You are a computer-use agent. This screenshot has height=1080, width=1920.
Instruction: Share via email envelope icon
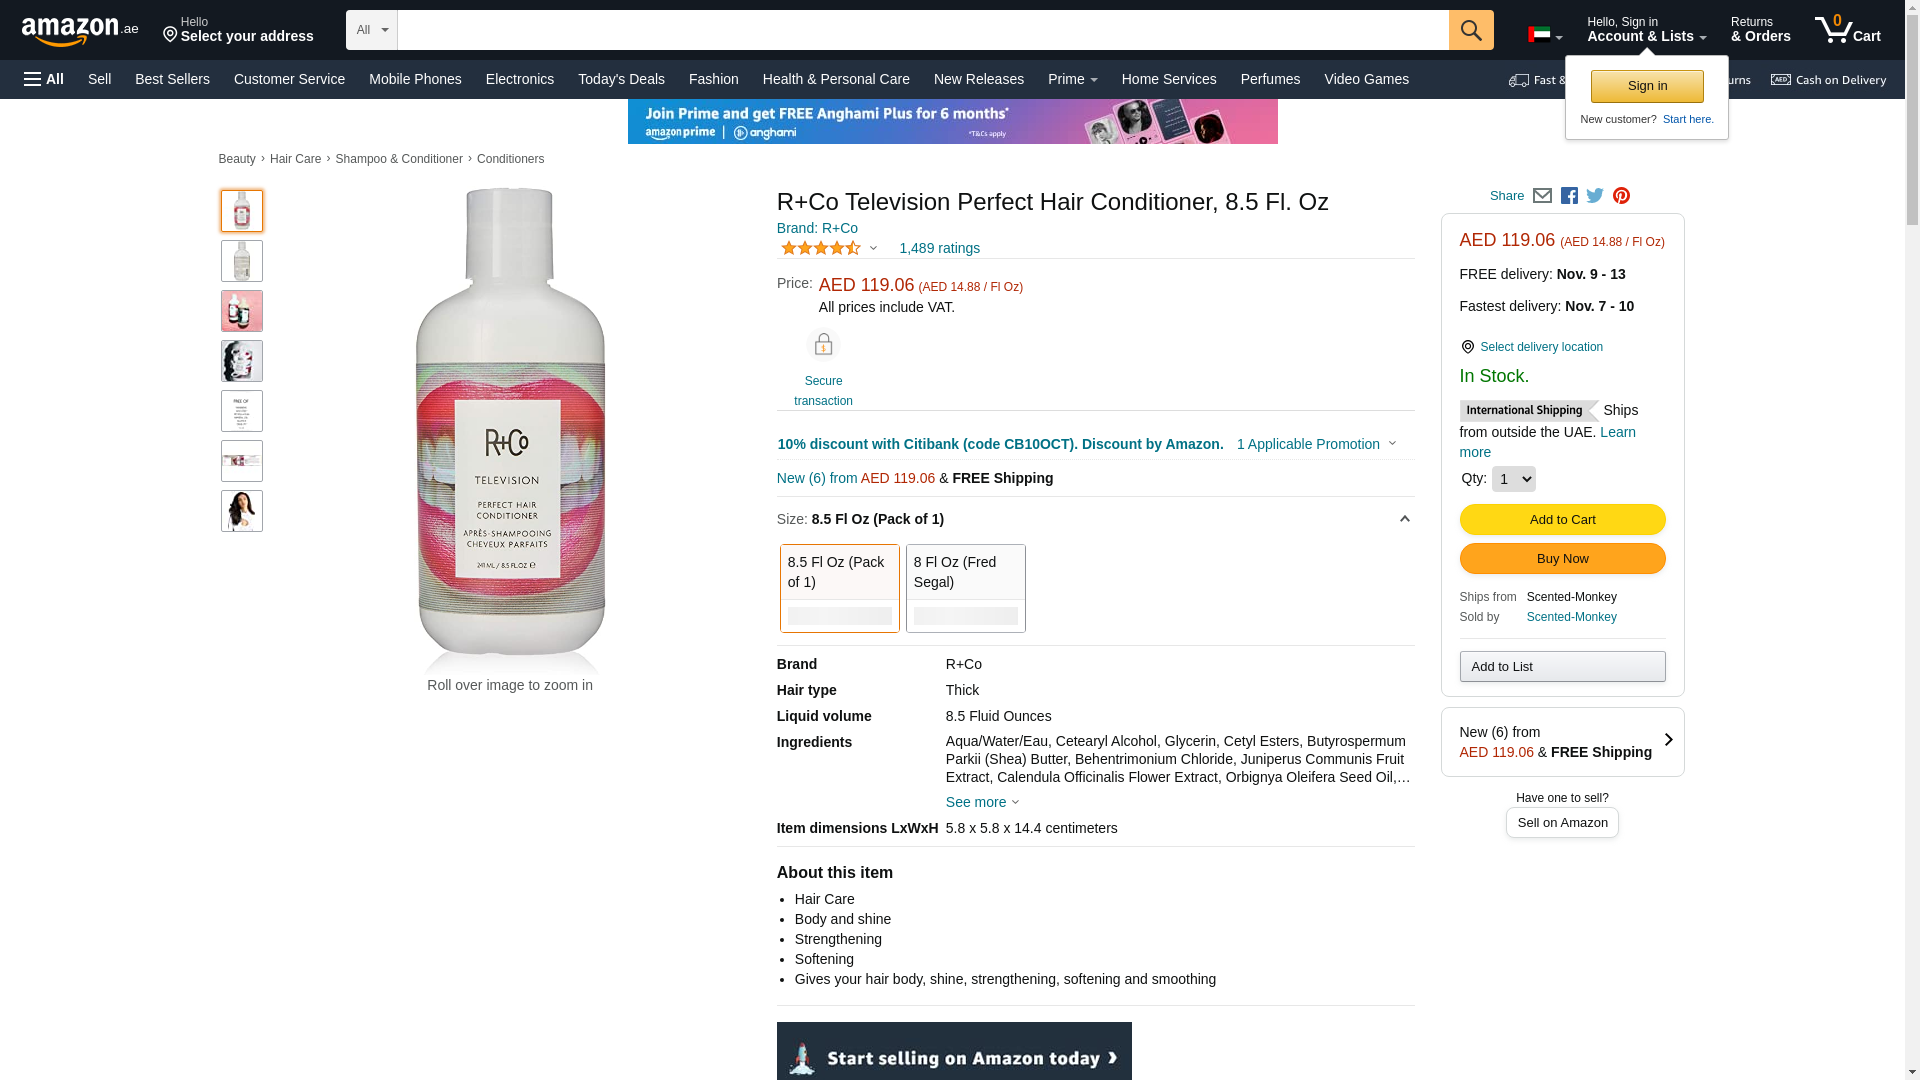[x=1542, y=196]
